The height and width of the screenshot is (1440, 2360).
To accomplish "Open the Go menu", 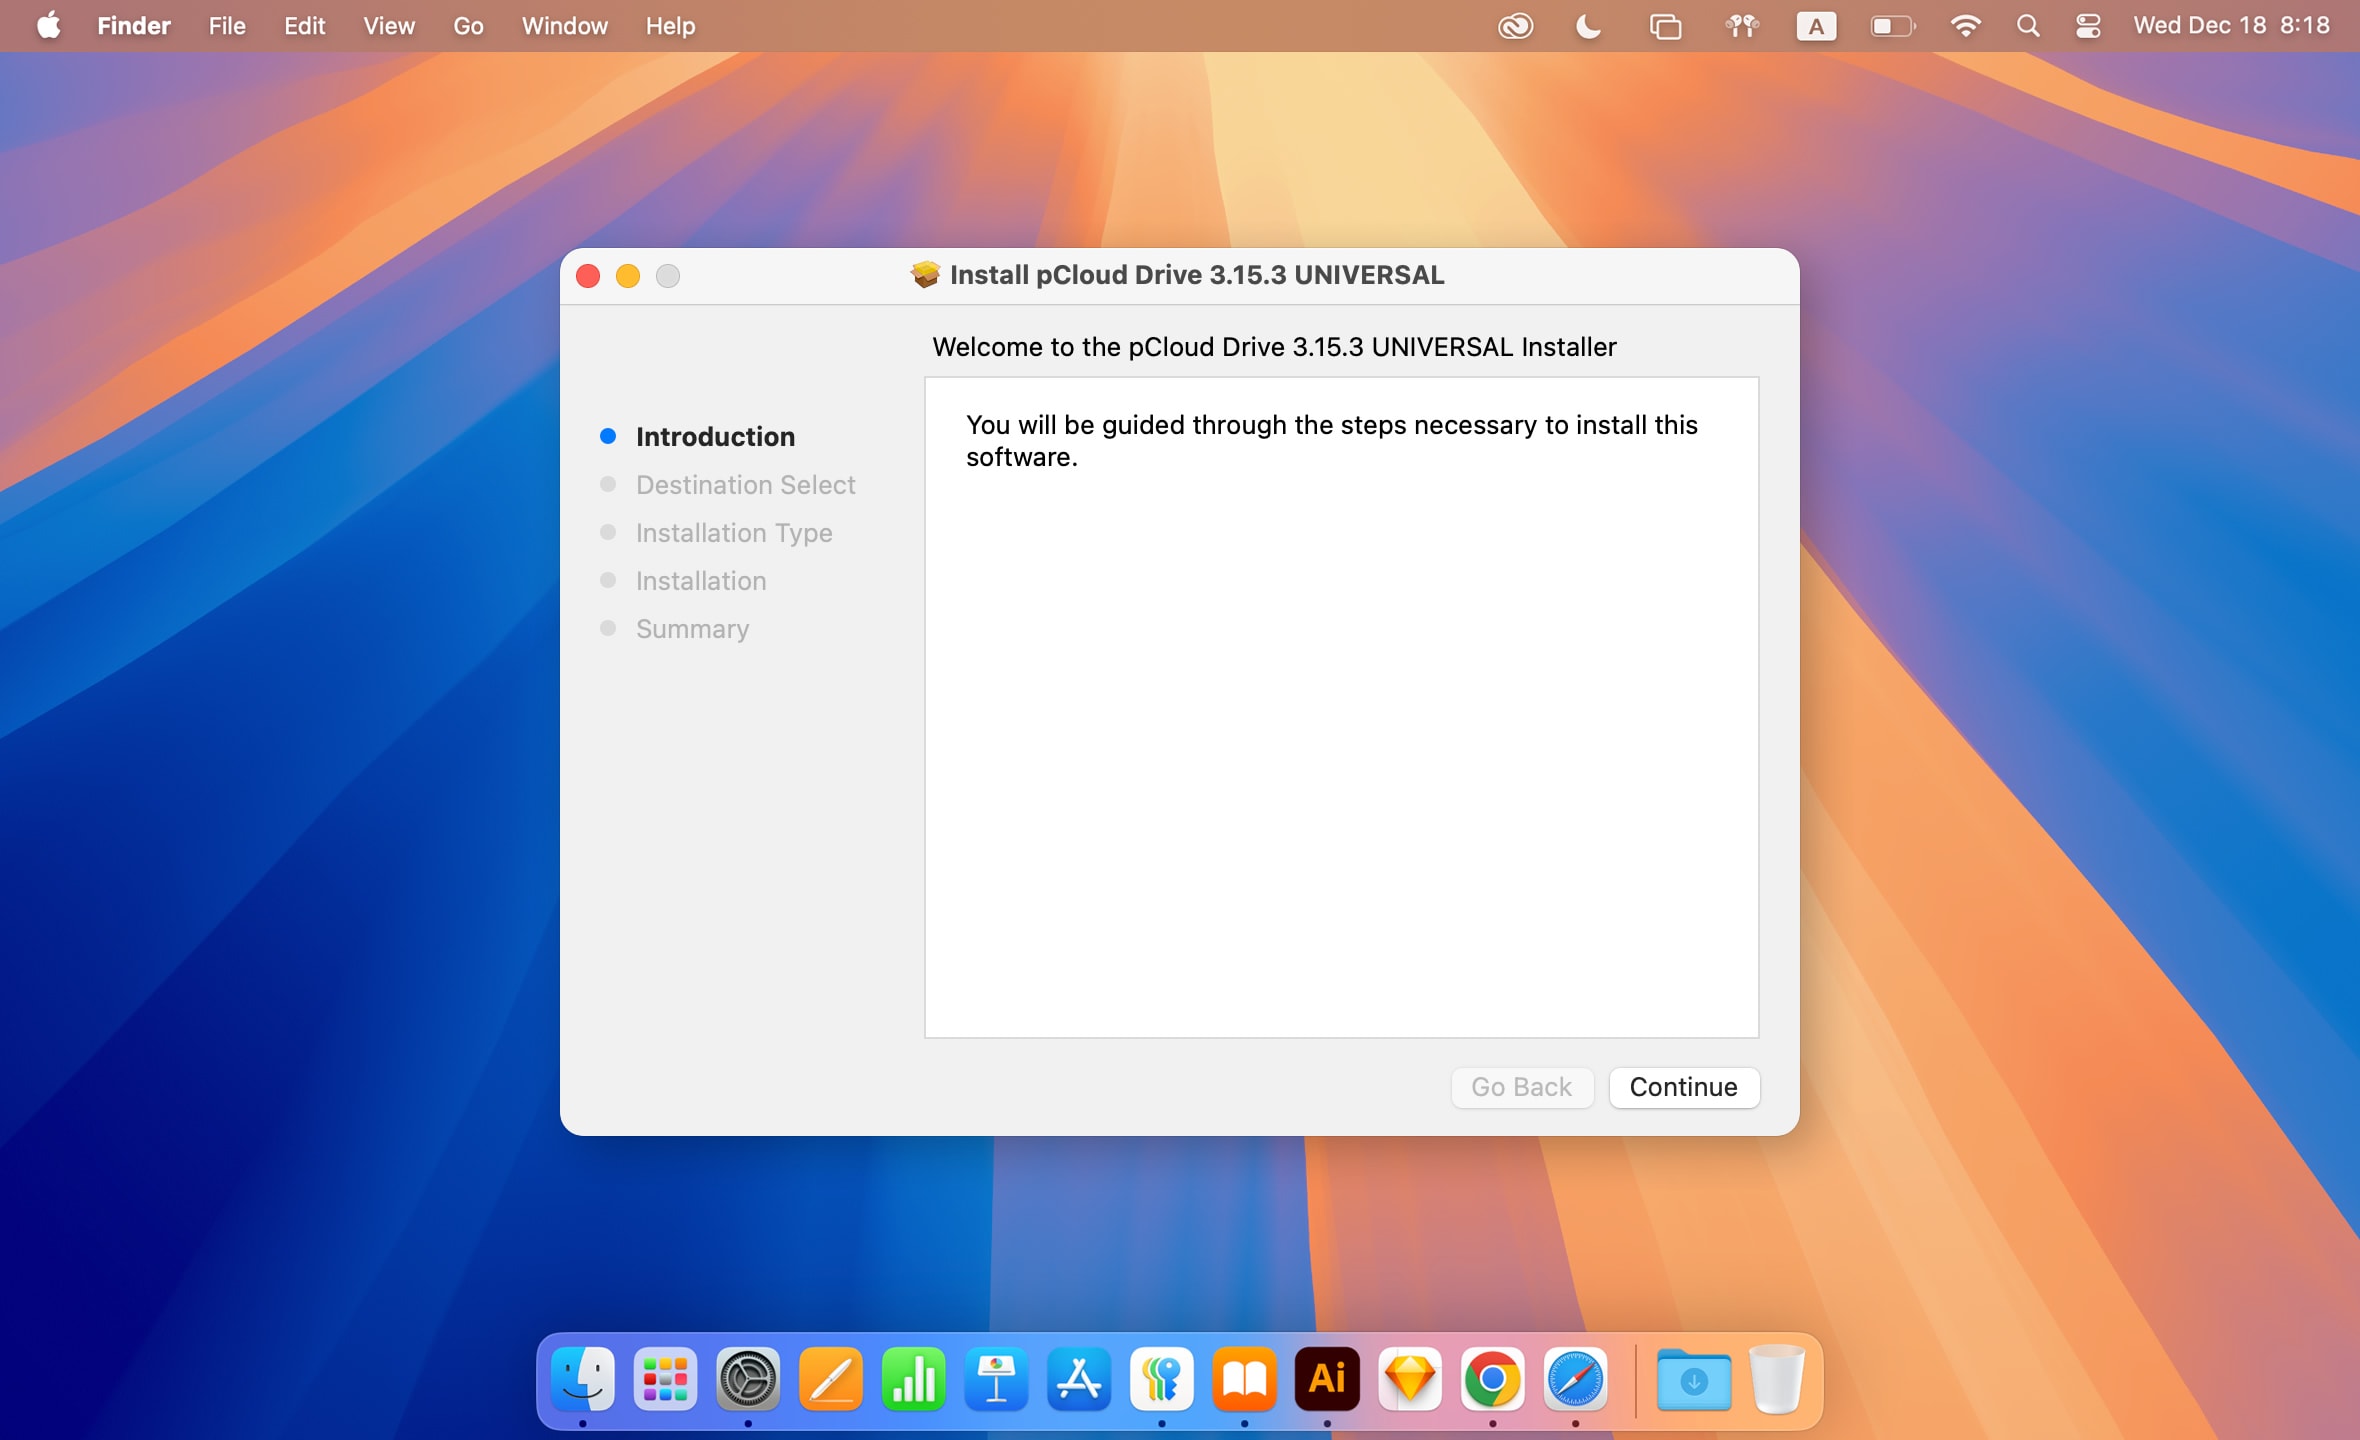I will [467, 26].
